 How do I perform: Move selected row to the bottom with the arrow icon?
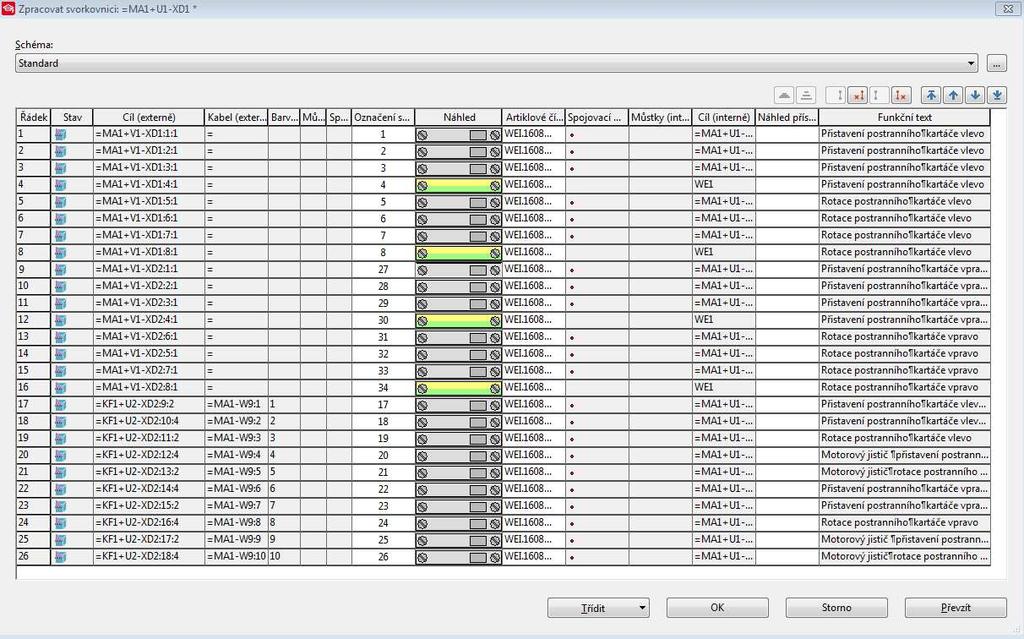tap(997, 95)
